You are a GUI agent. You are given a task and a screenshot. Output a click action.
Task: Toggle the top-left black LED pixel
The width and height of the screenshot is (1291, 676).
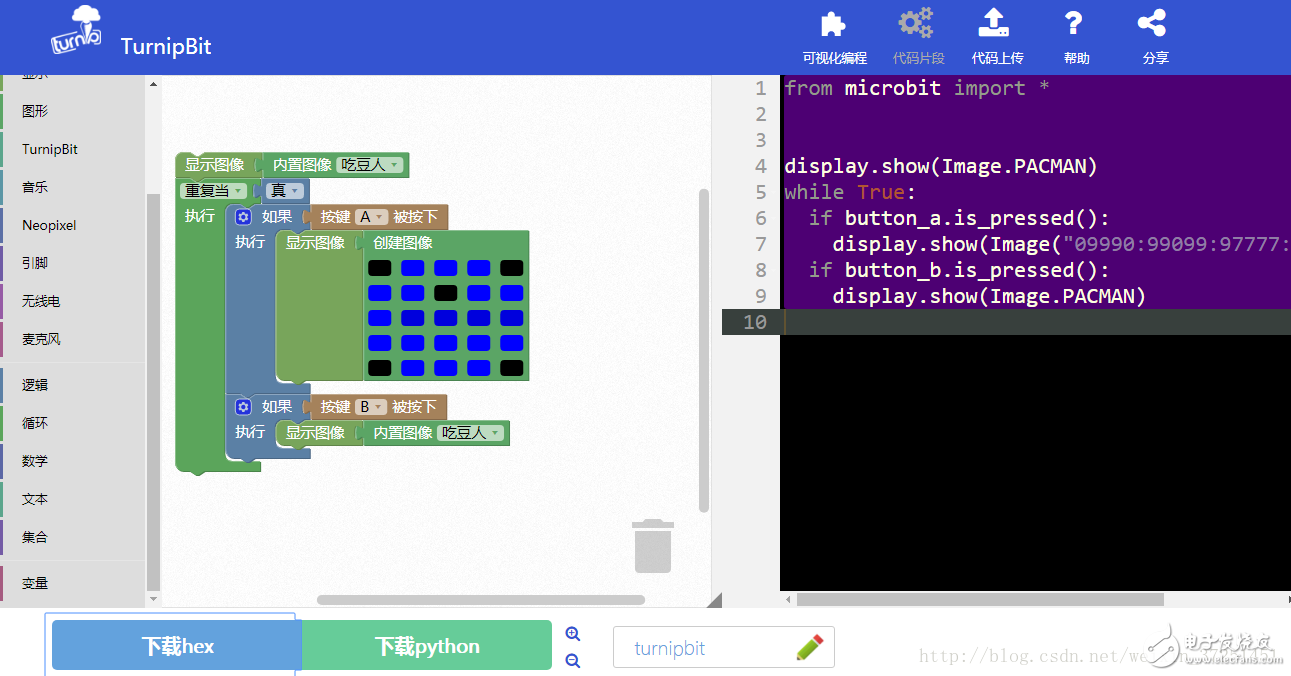[x=379, y=268]
